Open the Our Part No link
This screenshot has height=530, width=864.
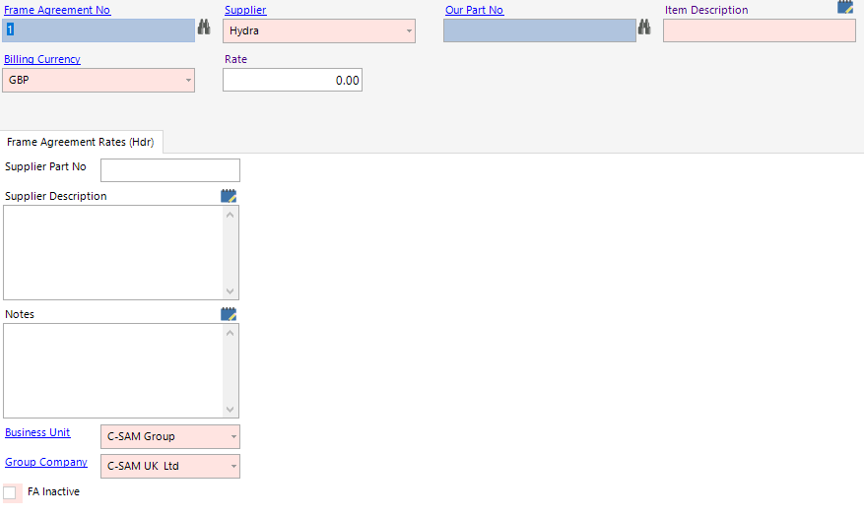(474, 10)
